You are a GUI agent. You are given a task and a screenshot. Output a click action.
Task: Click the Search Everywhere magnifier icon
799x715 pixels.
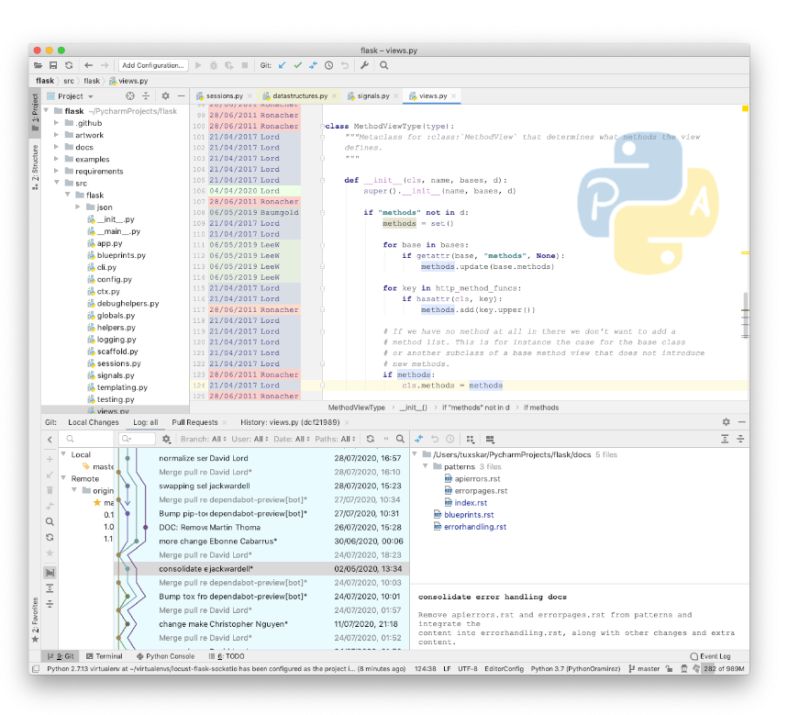(384, 65)
